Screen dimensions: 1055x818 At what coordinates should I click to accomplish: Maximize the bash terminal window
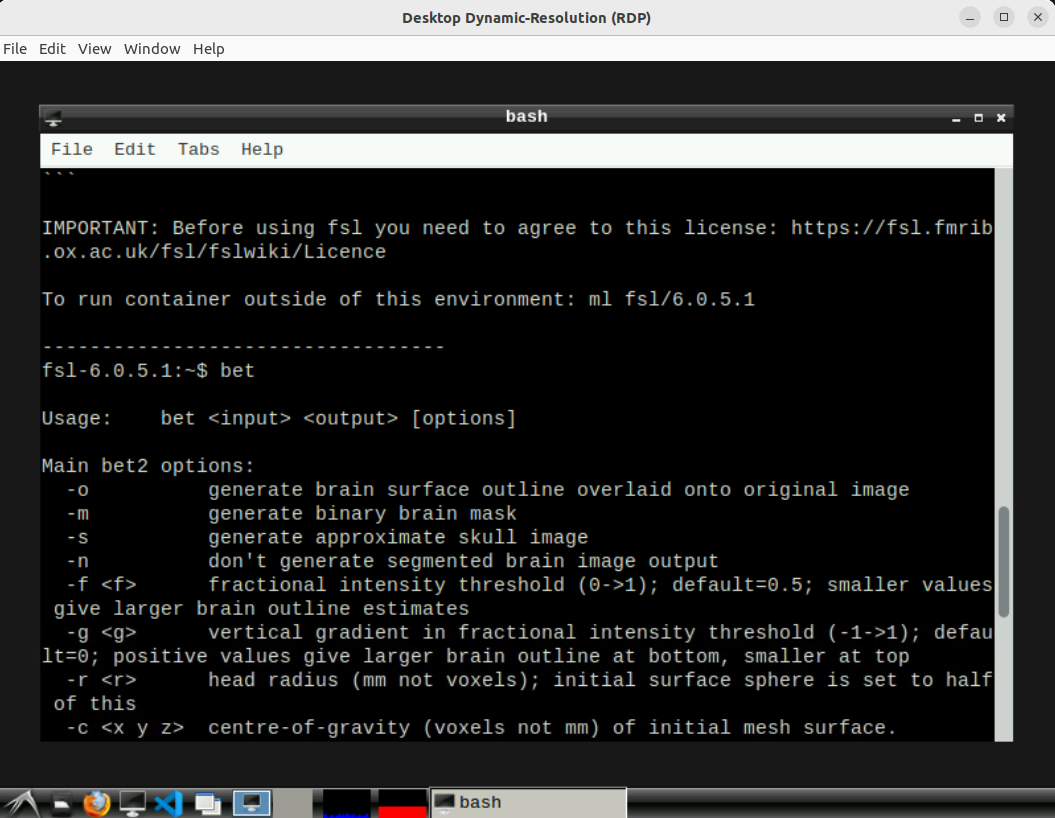979,117
